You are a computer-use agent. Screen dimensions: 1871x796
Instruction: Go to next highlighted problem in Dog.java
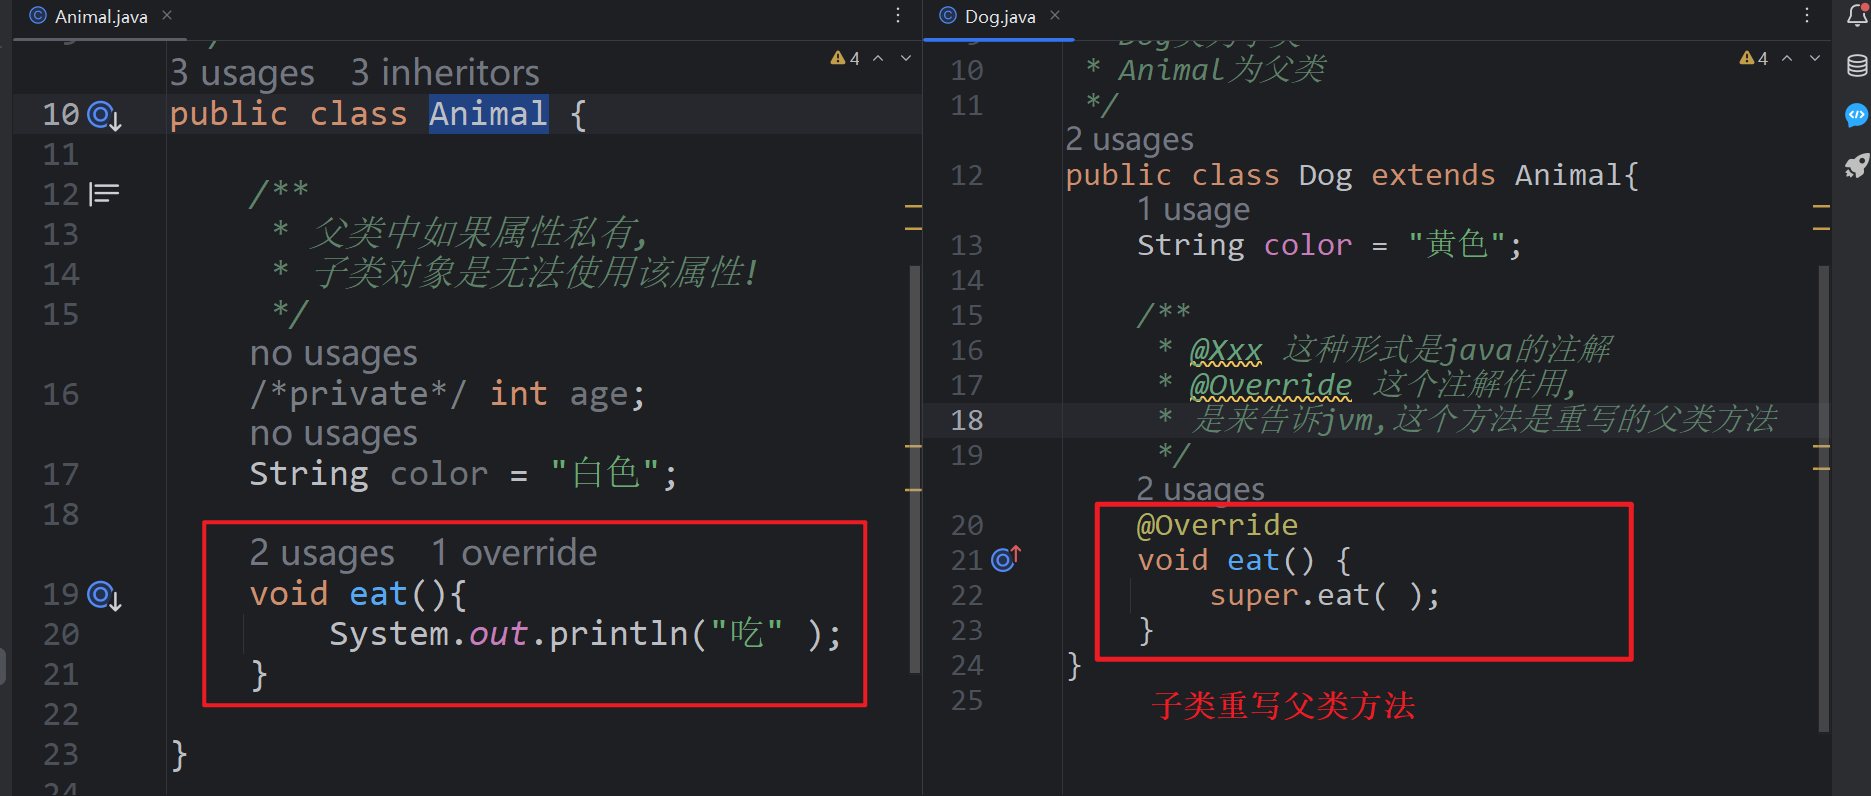(1815, 58)
